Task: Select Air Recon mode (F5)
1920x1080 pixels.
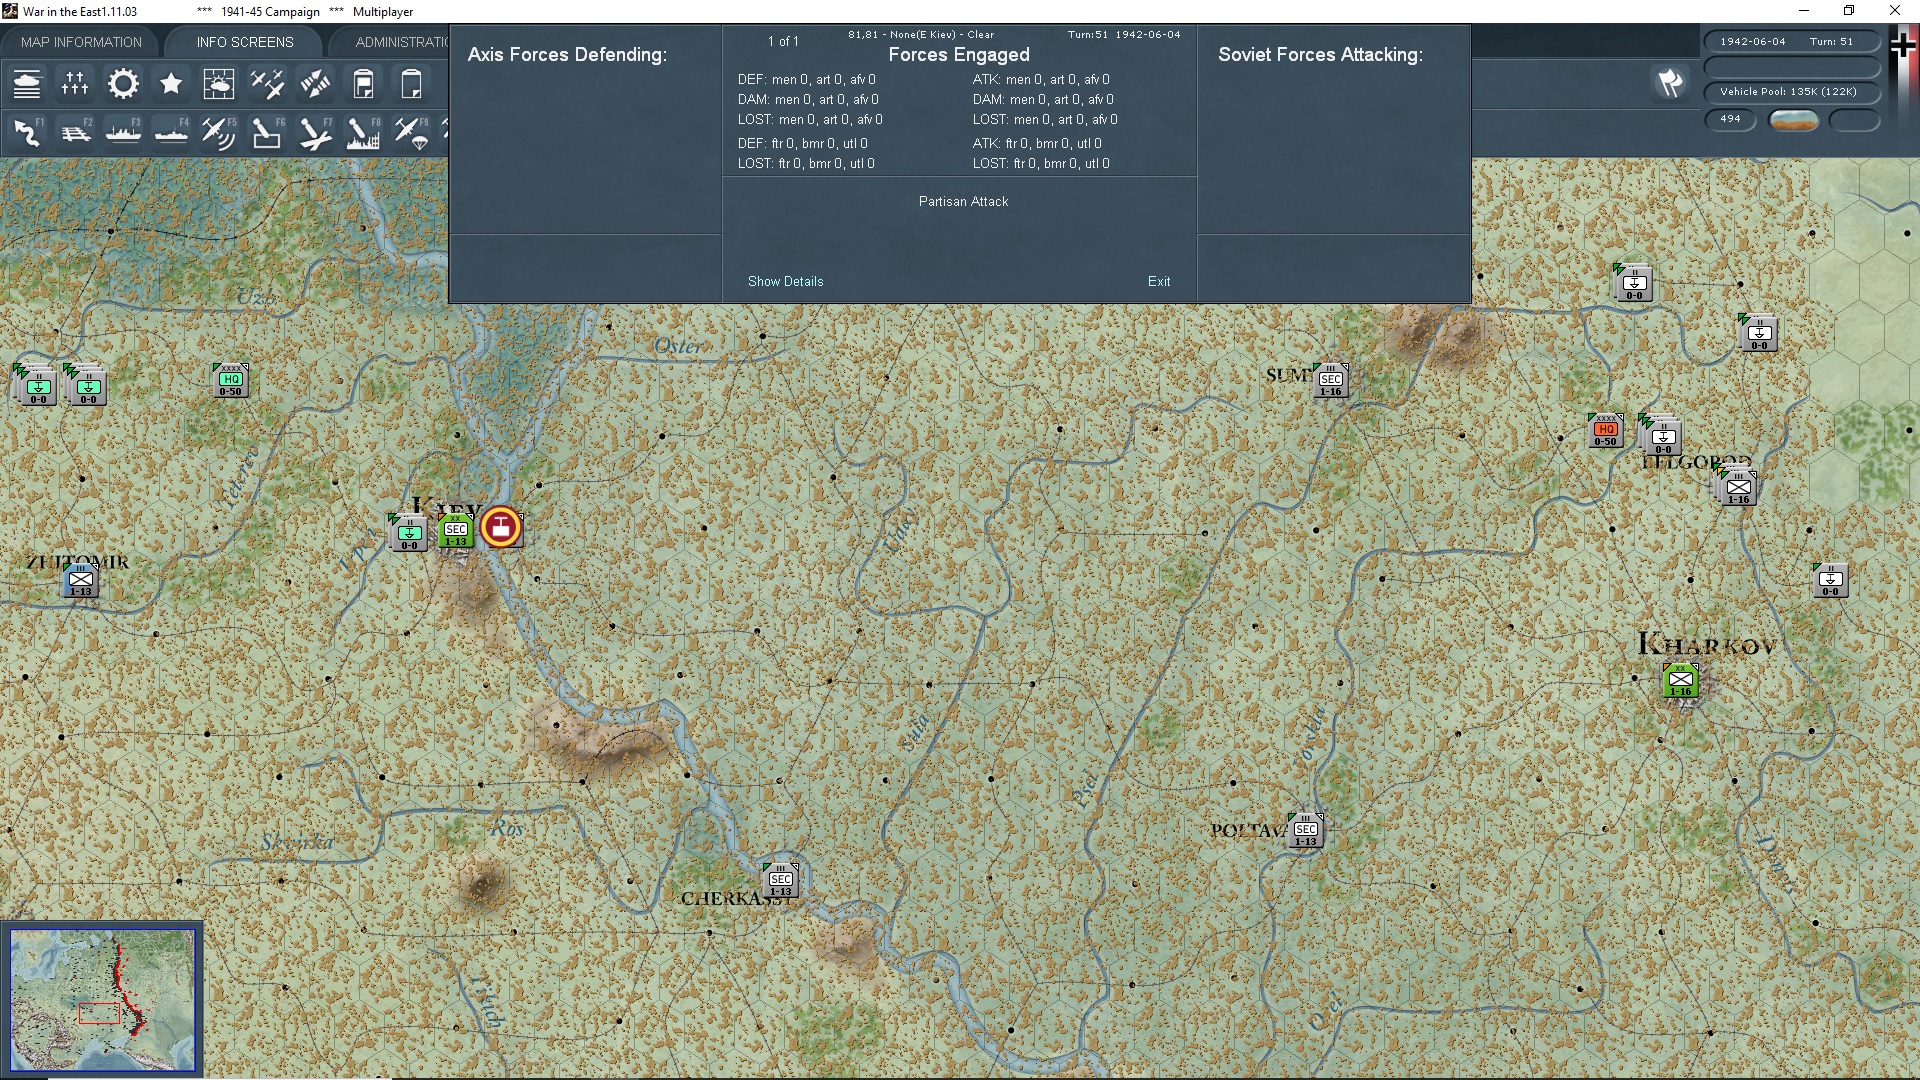Action: [218, 133]
